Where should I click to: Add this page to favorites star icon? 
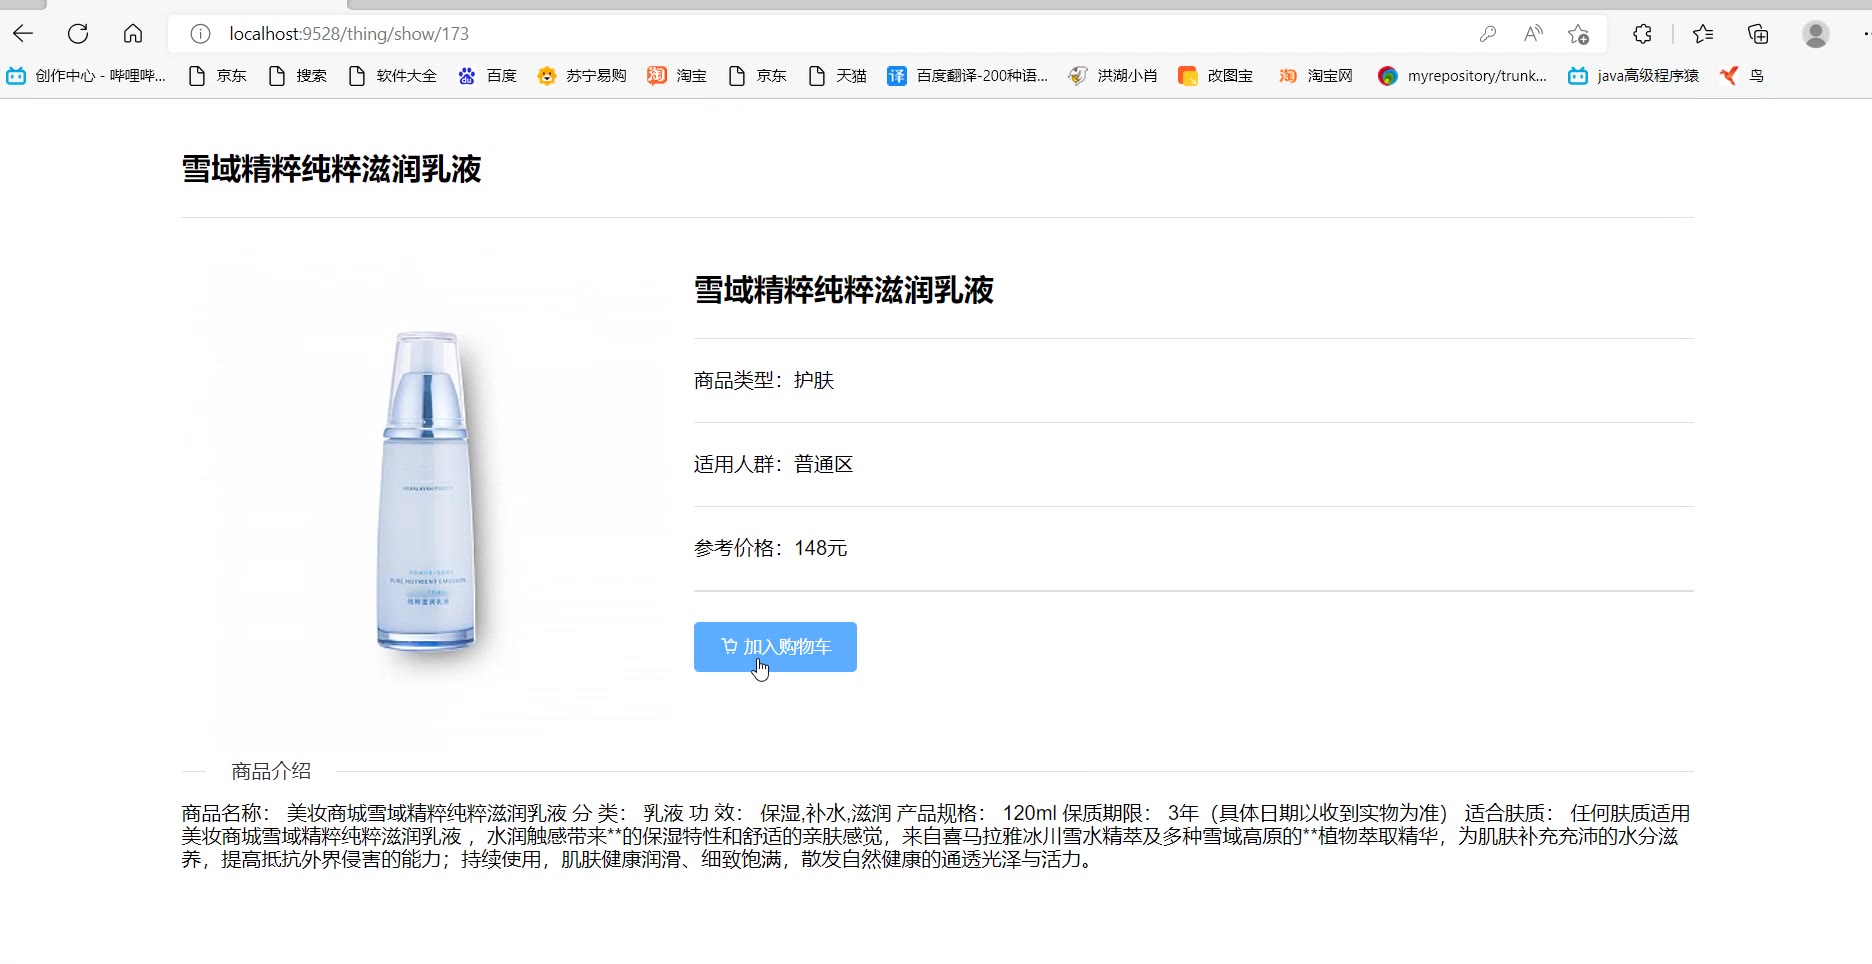[x=1578, y=34]
